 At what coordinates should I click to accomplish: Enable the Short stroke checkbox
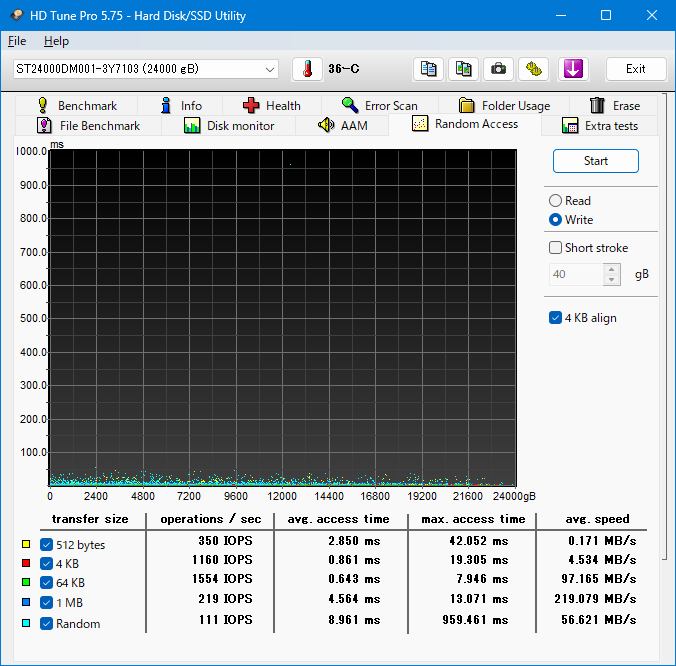(x=555, y=248)
